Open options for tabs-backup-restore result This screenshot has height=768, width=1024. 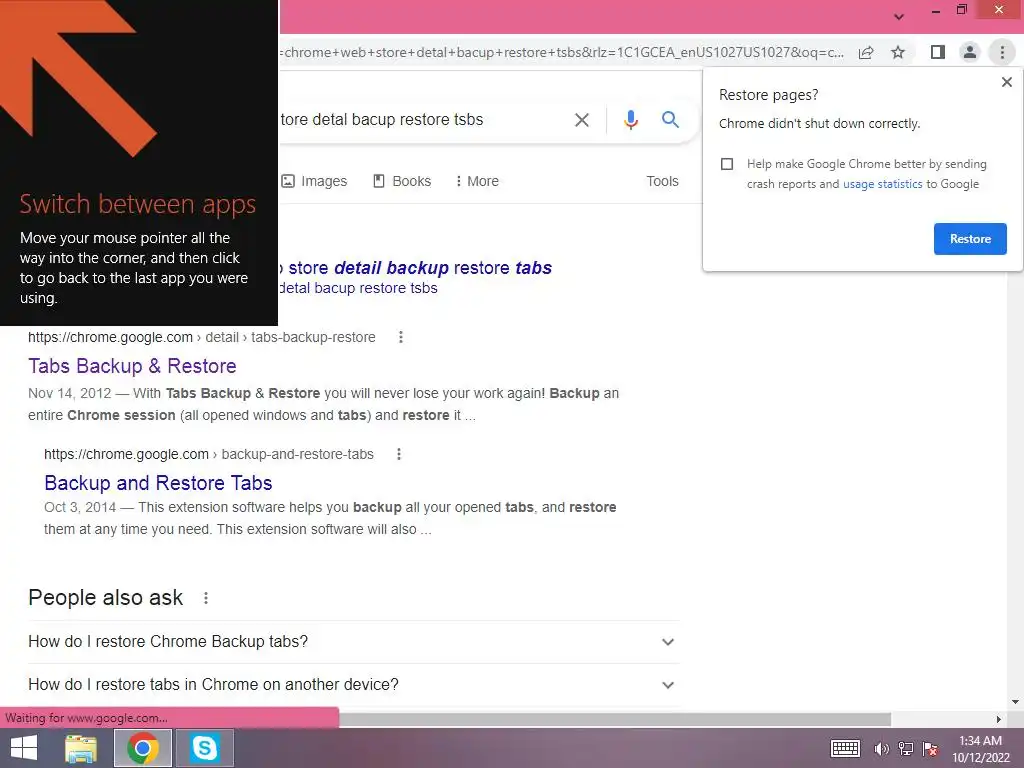pyautogui.click(x=400, y=337)
